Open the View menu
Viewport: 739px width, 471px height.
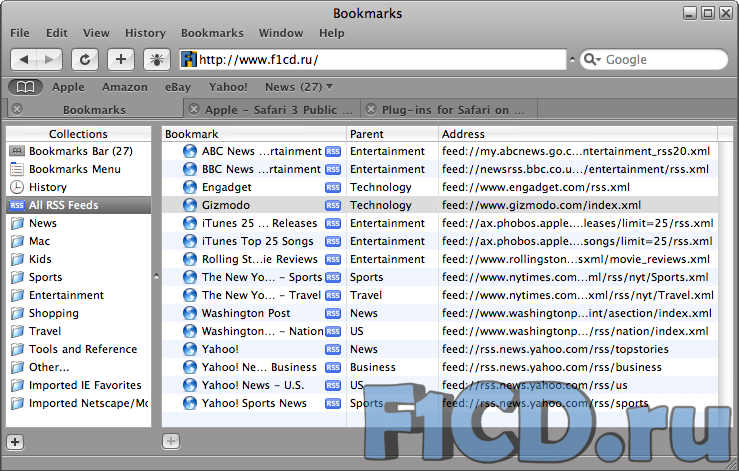pyautogui.click(x=96, y=33)
